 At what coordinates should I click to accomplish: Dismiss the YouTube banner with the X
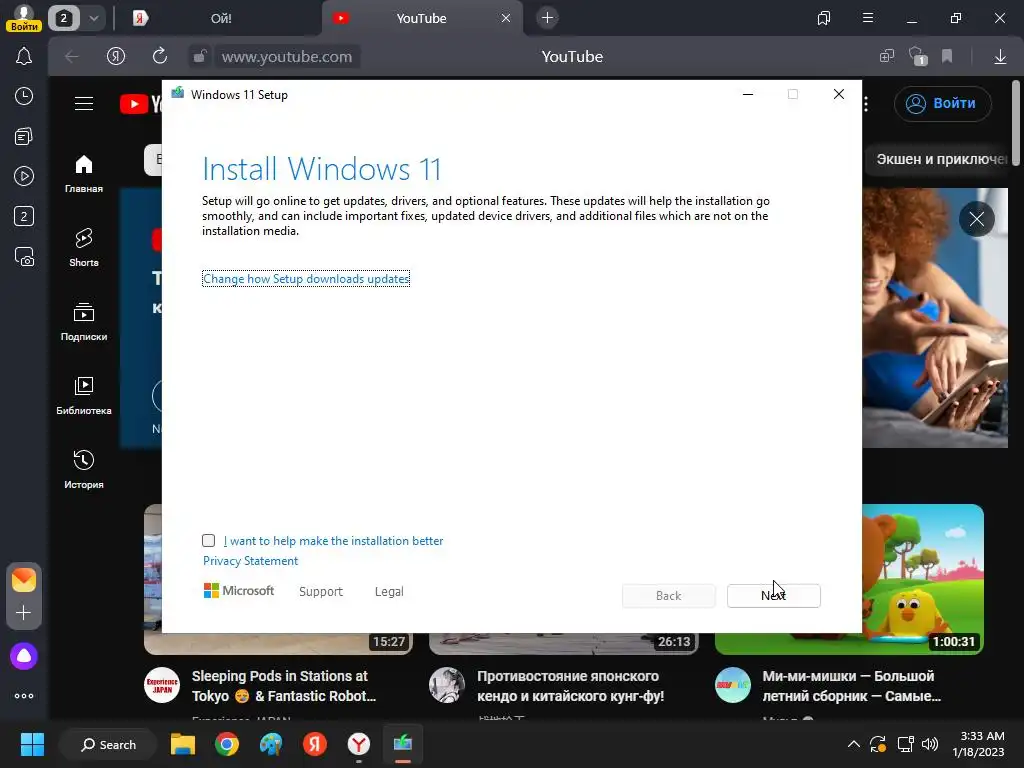click(x=977, y=219)
